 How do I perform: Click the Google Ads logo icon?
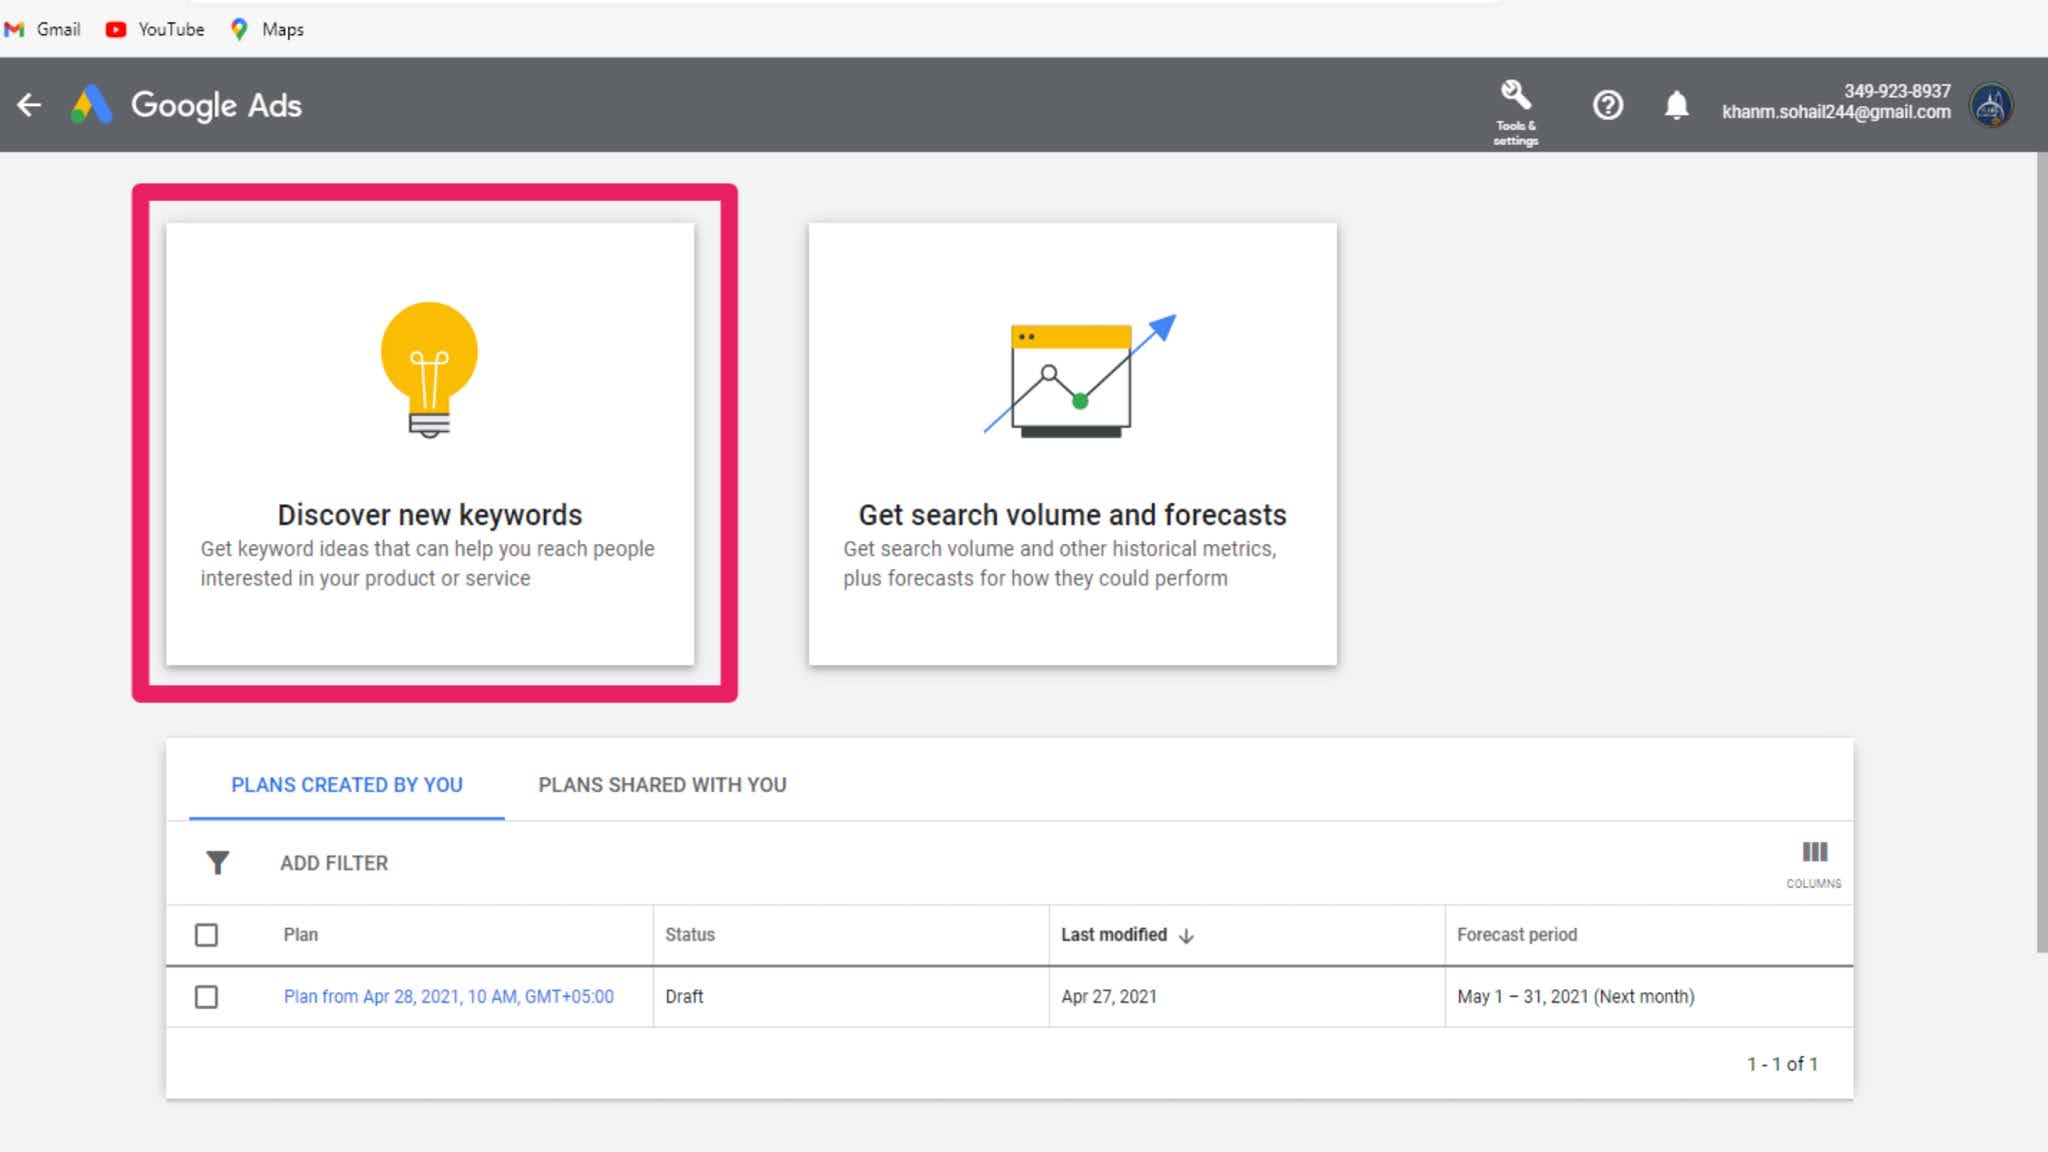pos(91,105)
